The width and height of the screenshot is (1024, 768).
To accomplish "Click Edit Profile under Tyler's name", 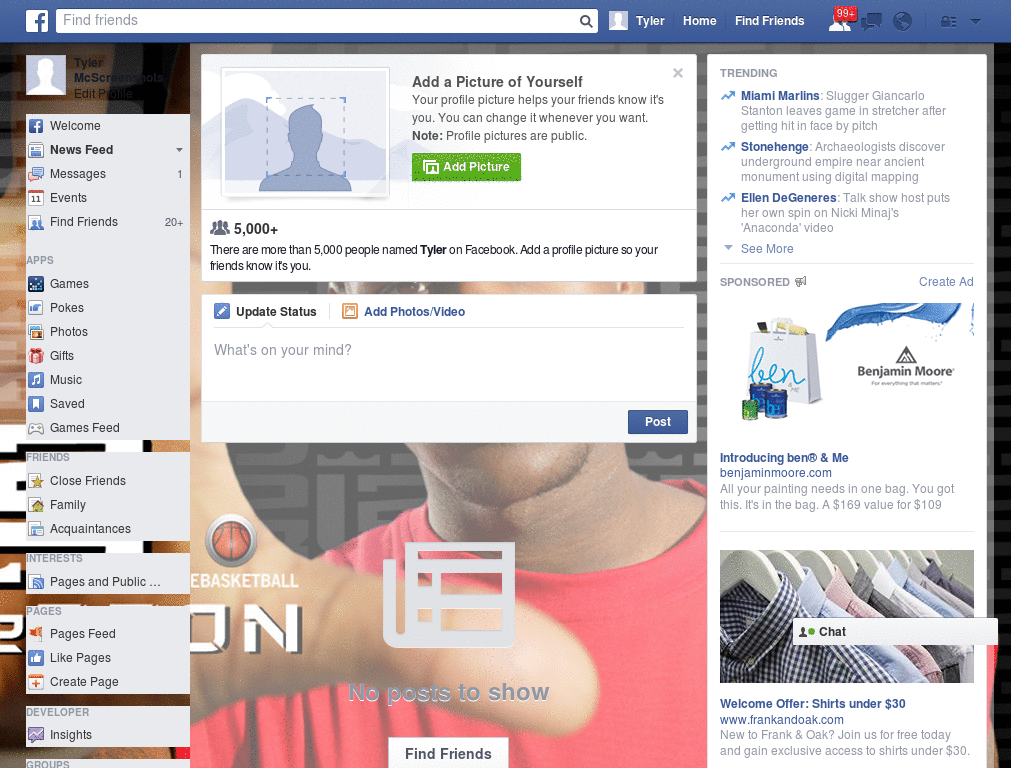I will (103, 94).
